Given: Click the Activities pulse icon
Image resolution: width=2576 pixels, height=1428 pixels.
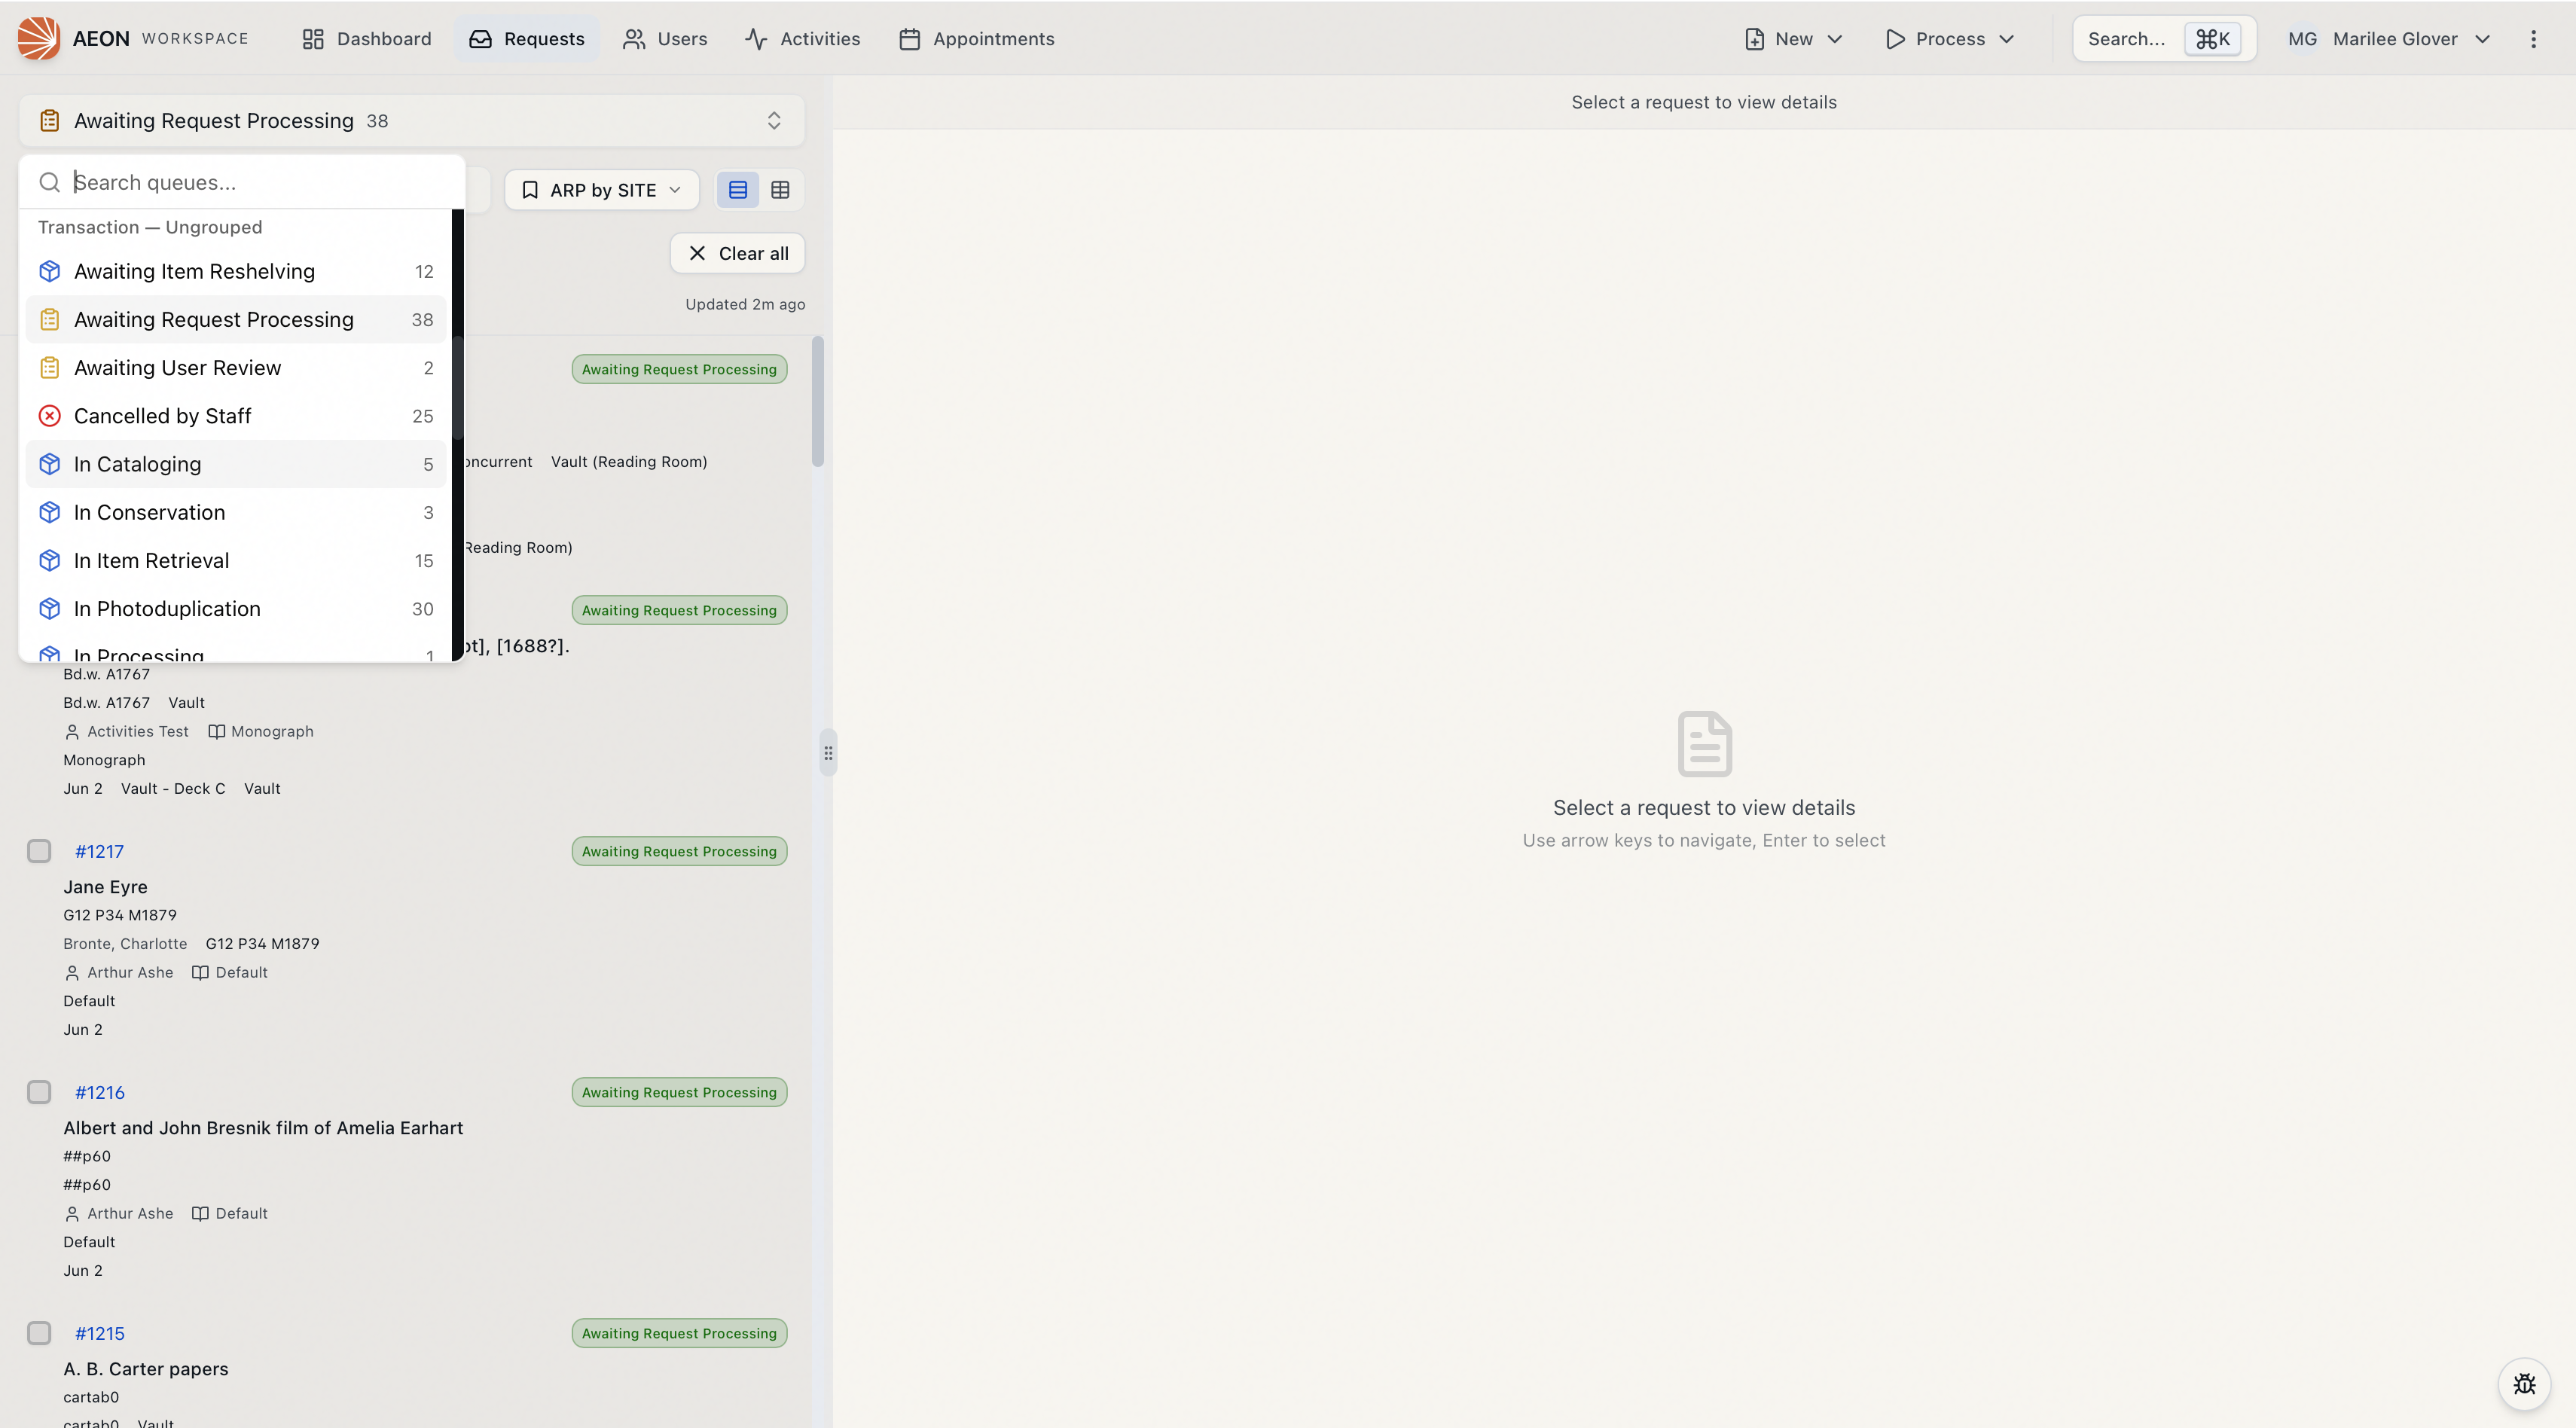Looking at the screenshot, I should (756, 38).
